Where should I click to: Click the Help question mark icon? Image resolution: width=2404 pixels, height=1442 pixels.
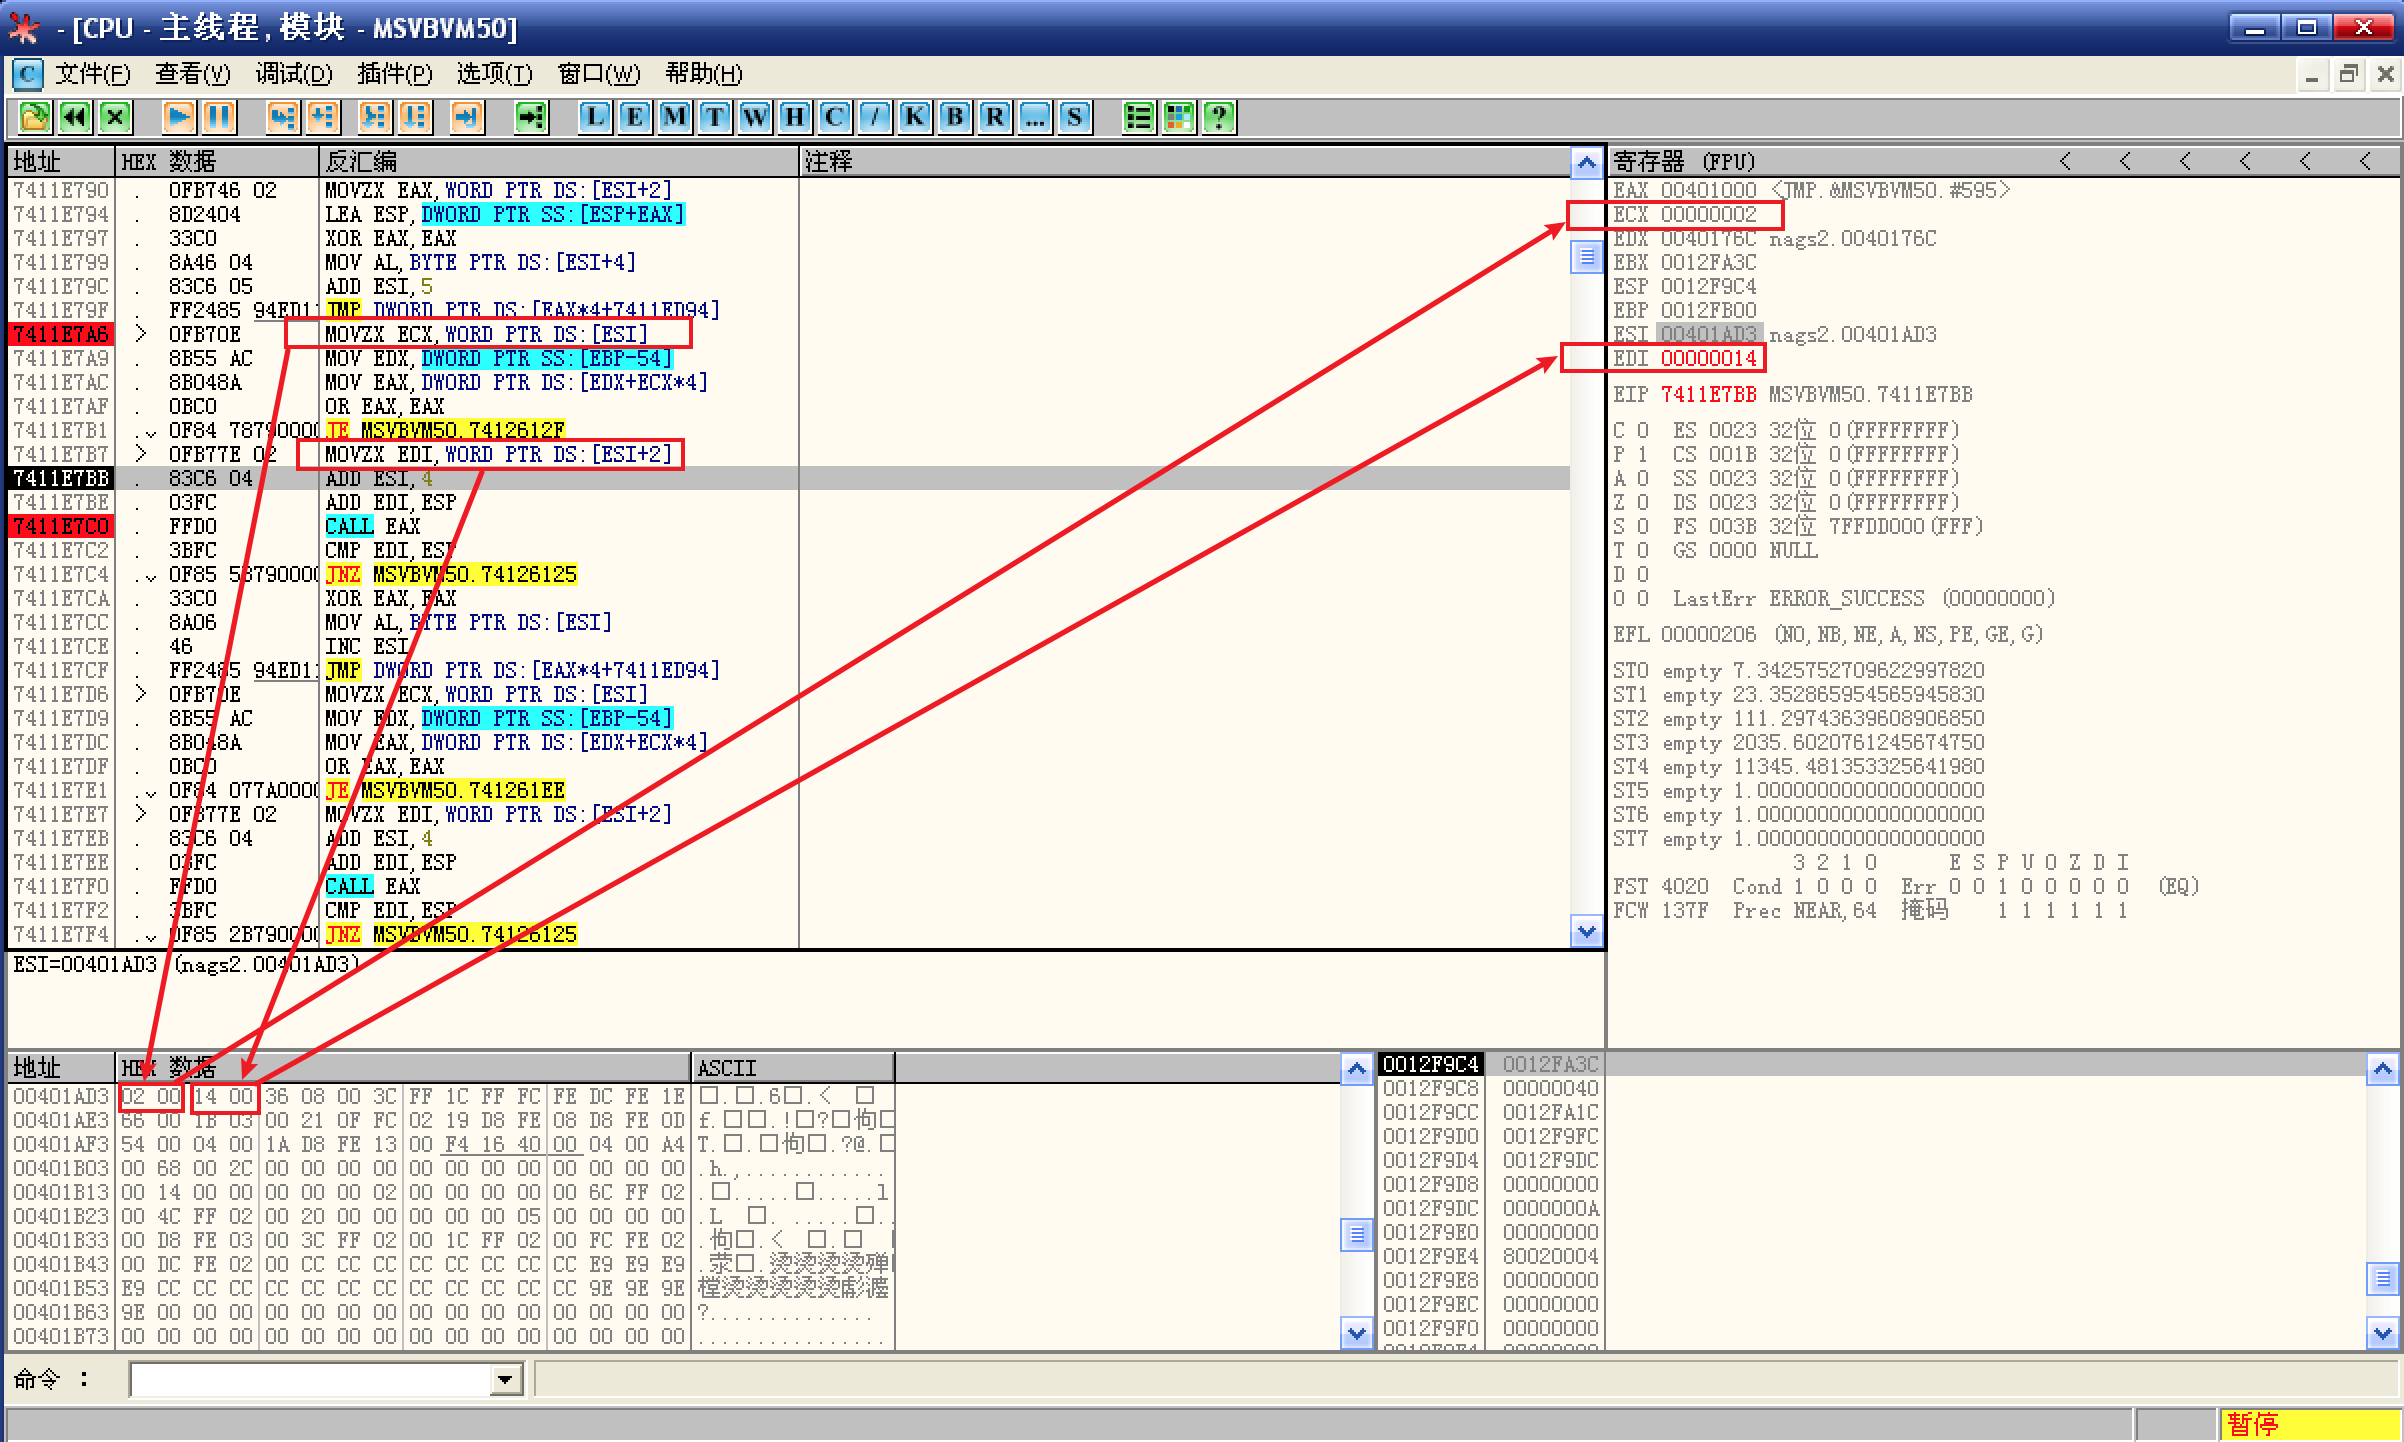click(x=1219, y=117)
